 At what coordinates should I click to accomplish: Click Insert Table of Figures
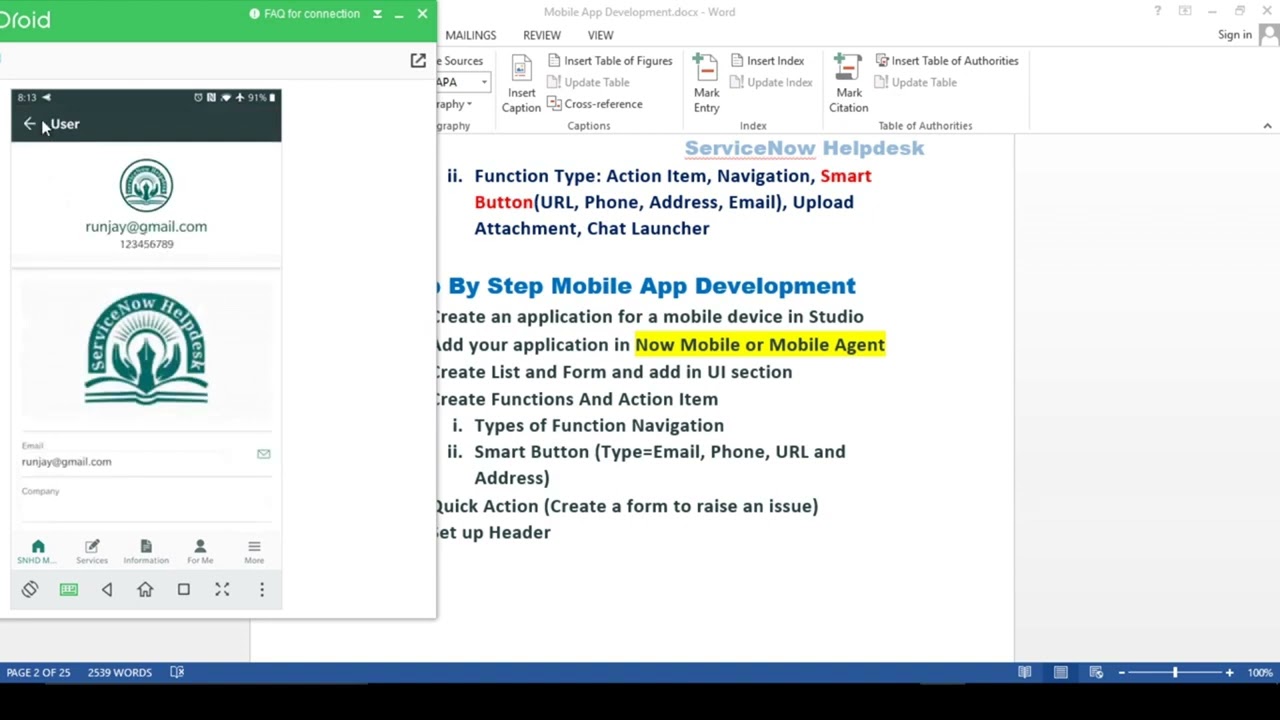609,61
